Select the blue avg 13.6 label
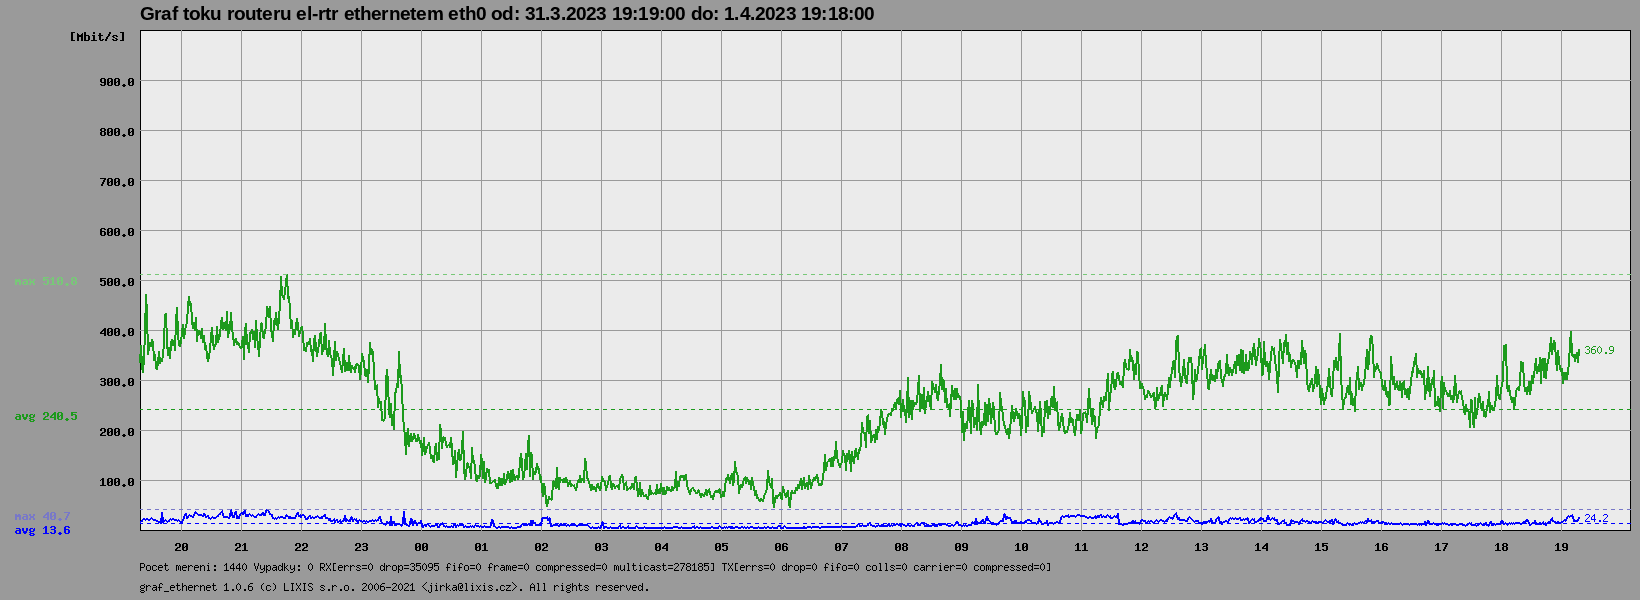Screen dimensions: 1640x600 click(42, 530)
